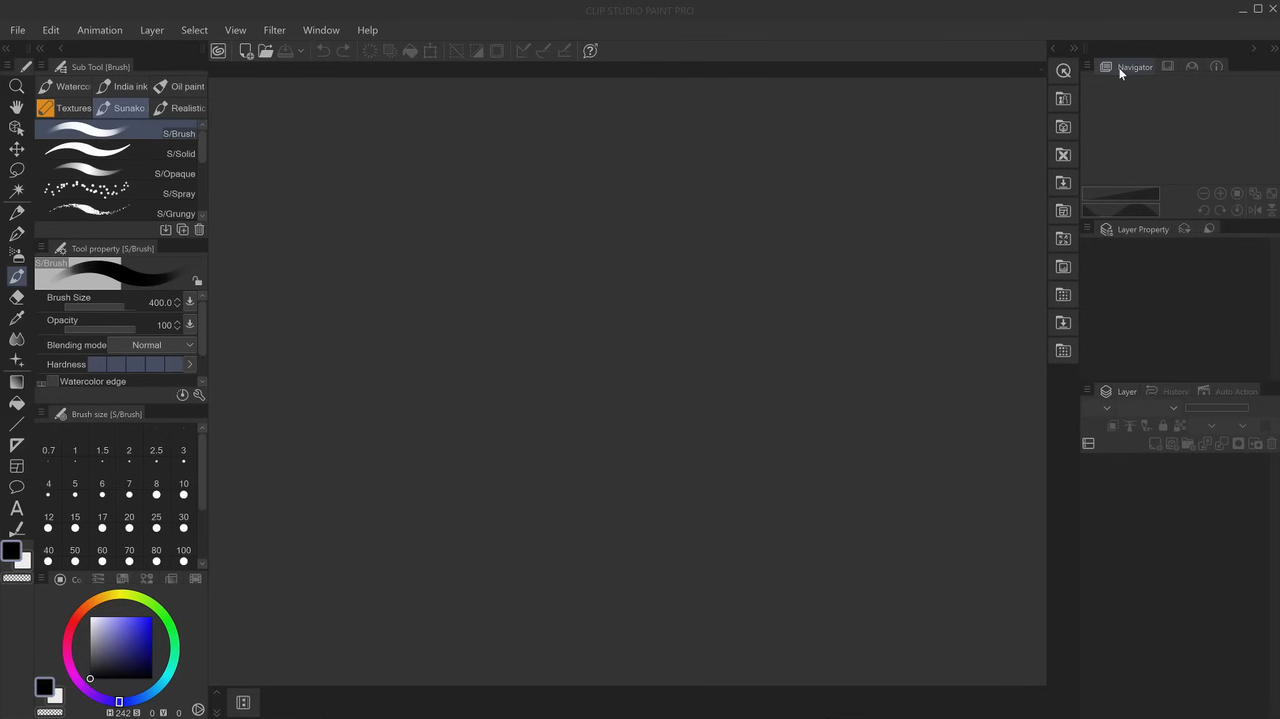This screenshot has width=1280, height=719.
Task: Delete sub tool with trash icon
Action: tap(199, 230)
